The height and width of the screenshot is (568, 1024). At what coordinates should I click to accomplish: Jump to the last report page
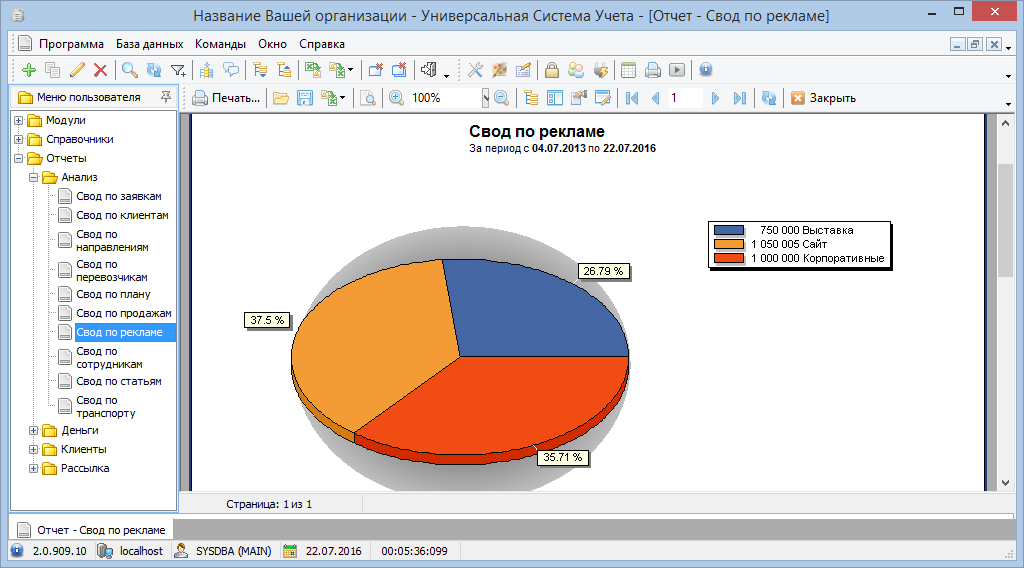[x=739, y=98]
